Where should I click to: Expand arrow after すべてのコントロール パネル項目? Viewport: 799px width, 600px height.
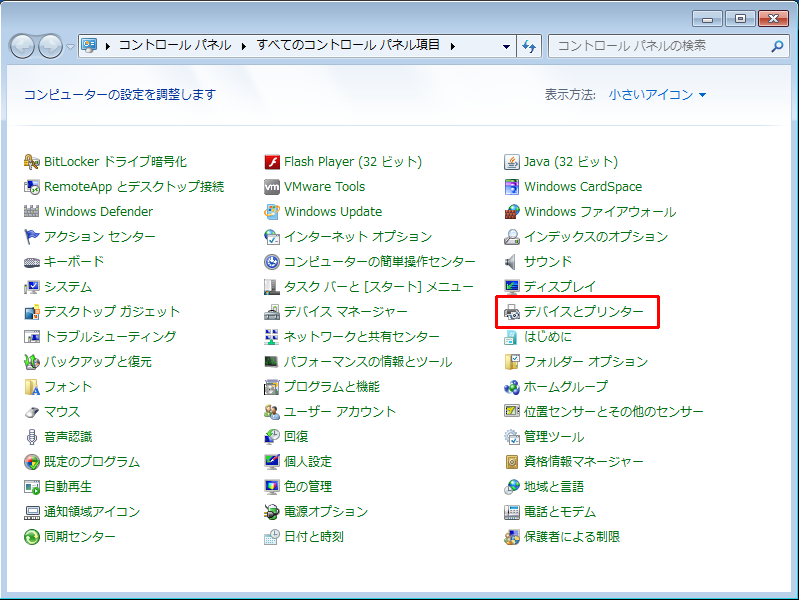click(452, 46)
